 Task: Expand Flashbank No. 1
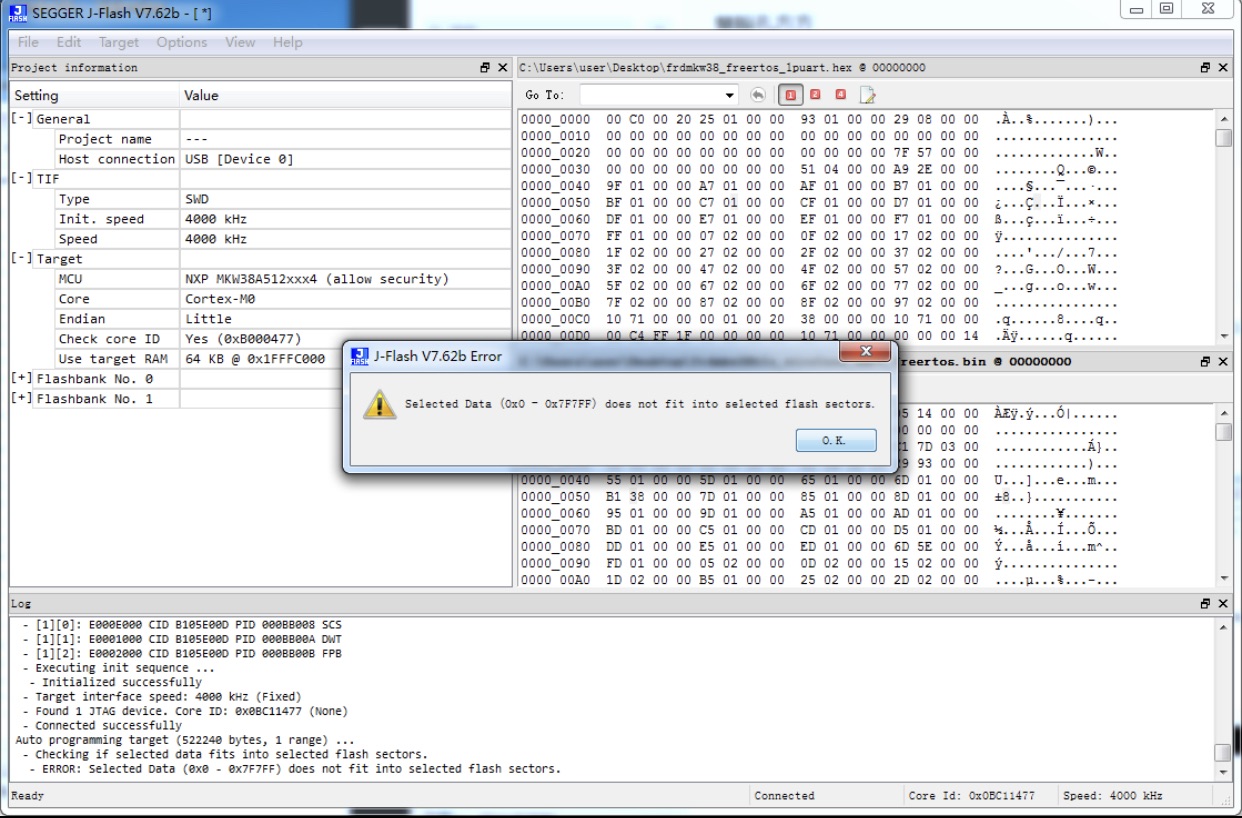[21, 399]
